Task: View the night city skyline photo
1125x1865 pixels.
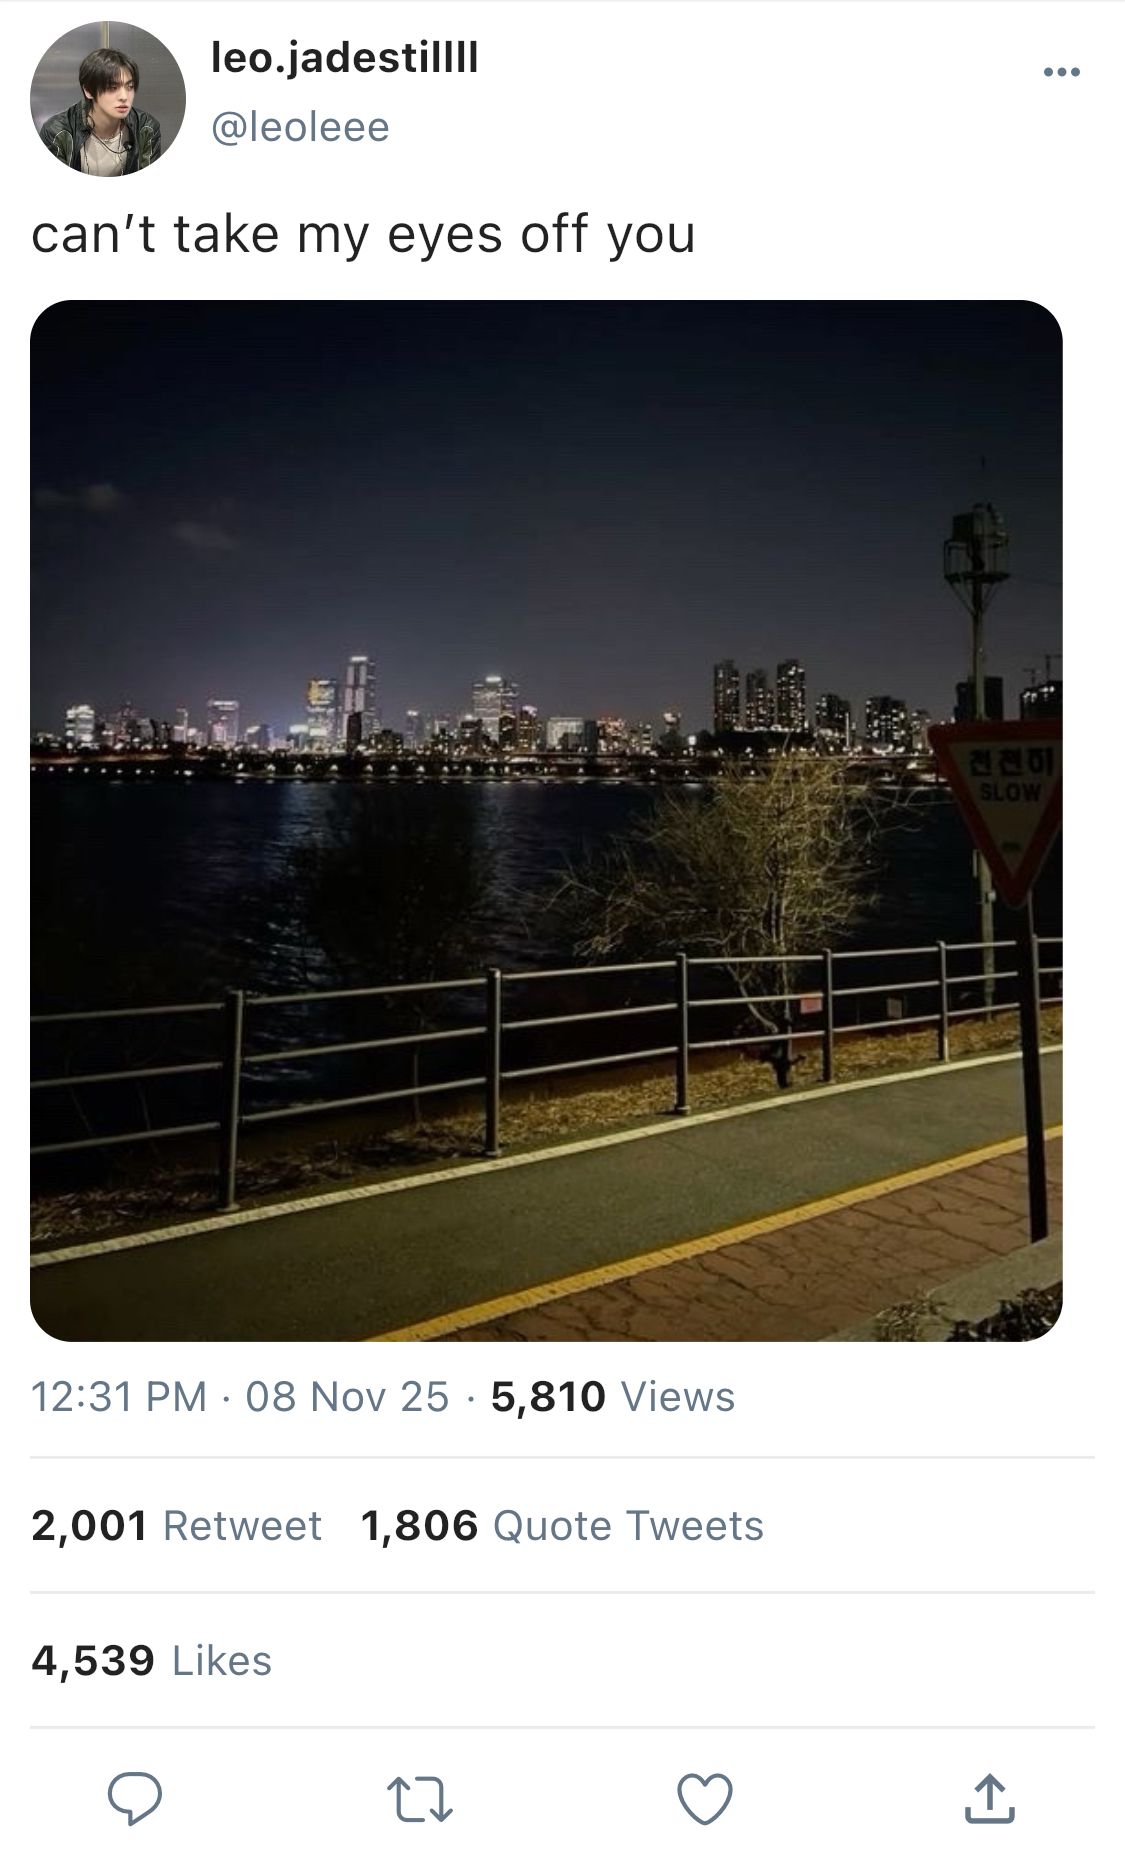Action: [x=546, y=820]
